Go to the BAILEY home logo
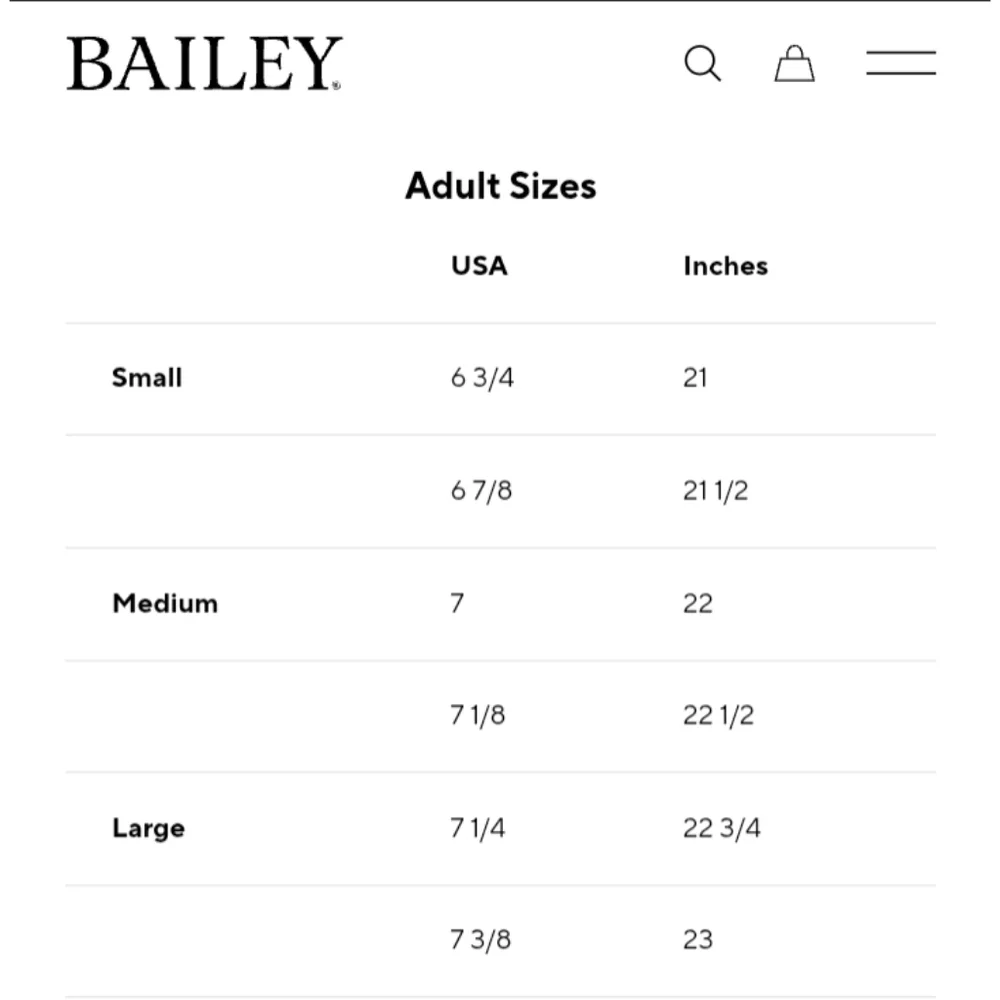This screenshot has height=1000, width=1000. pyautogui.click(x=205, y=64)
